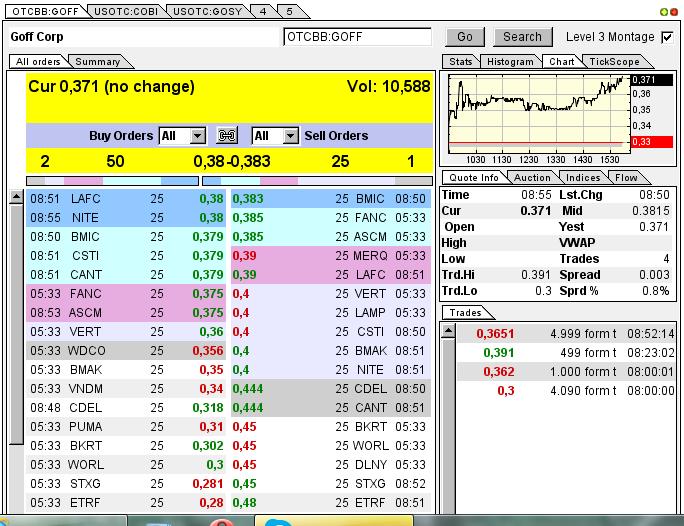Toggle the Level 3 Montage checkbox

point(667,38)
